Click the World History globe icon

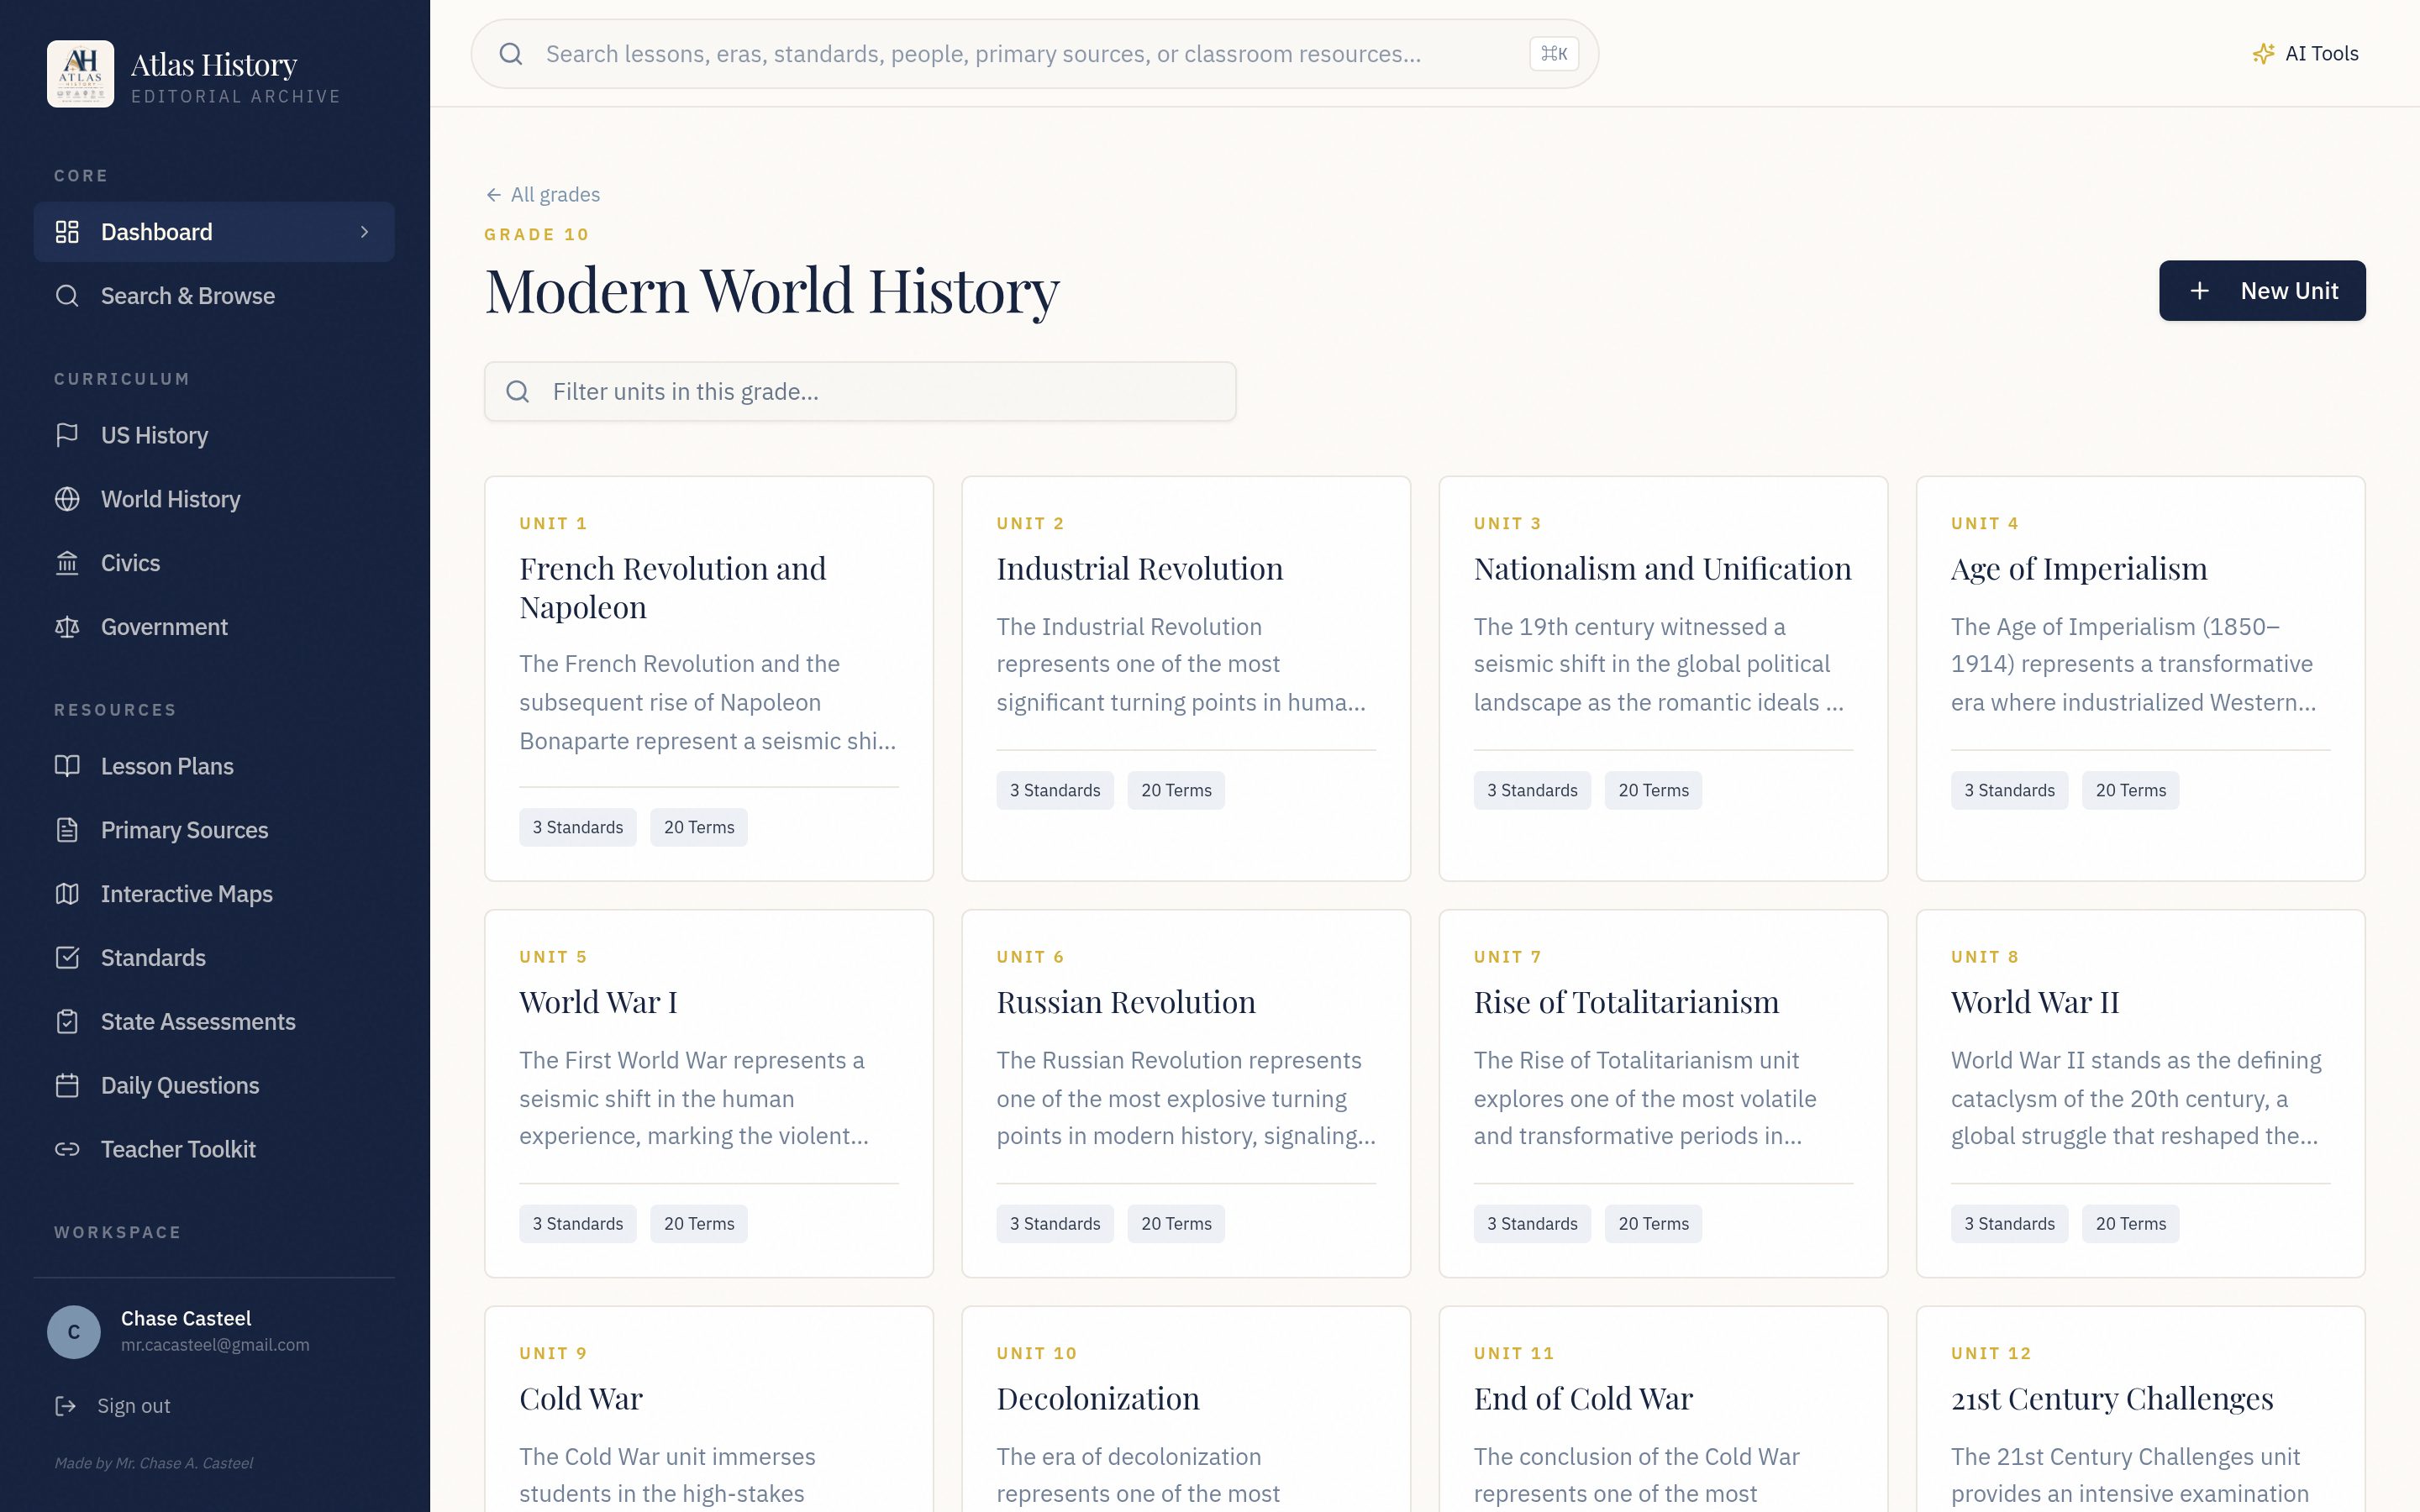point(67,499)
